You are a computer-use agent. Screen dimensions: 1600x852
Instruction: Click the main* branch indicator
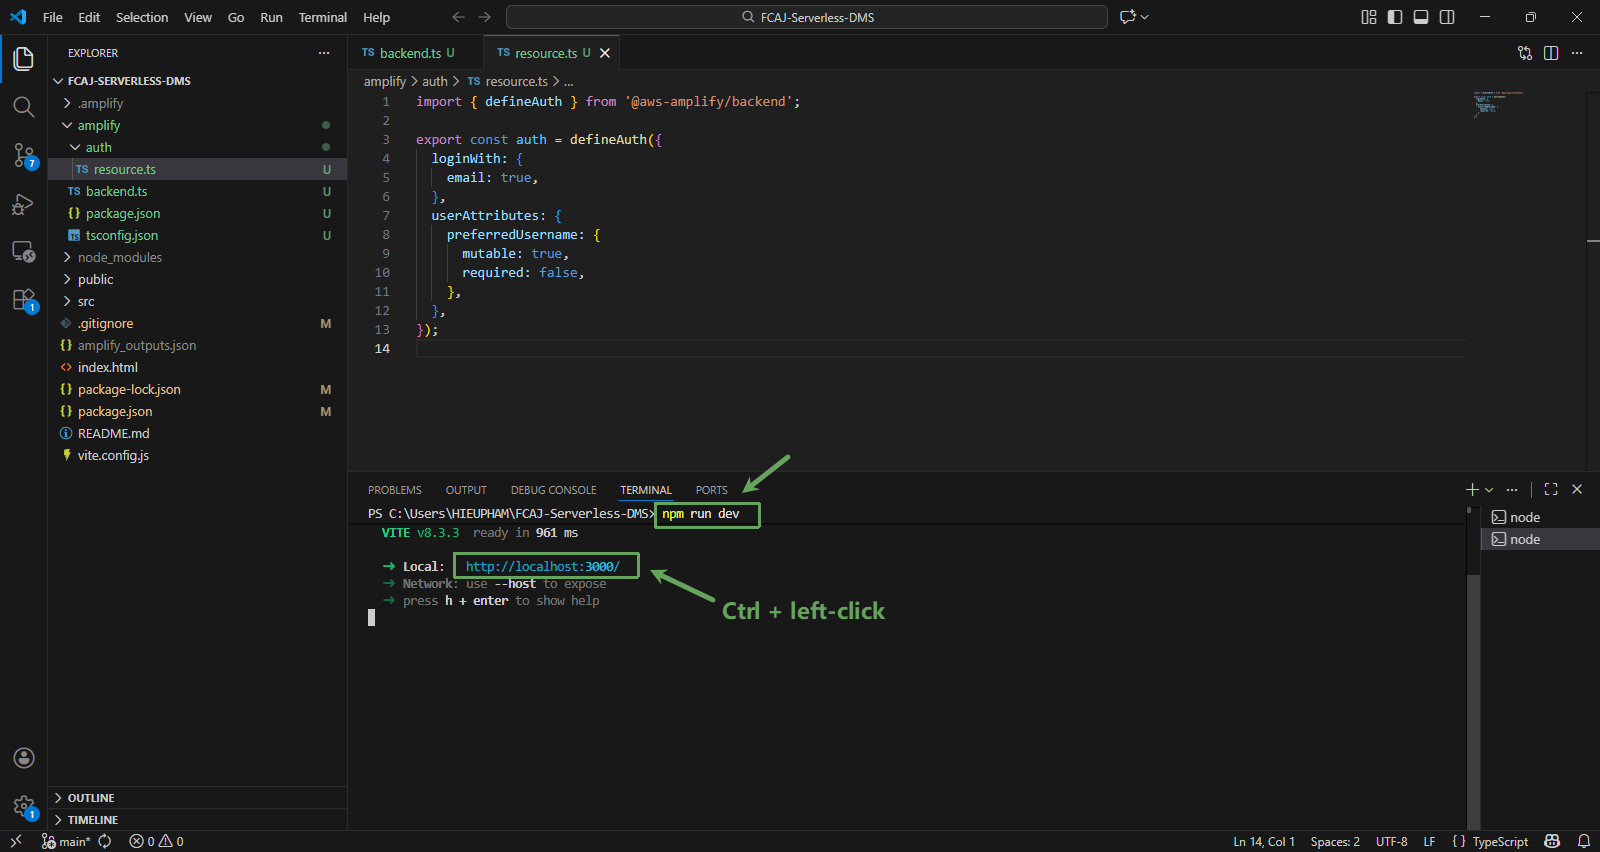66,841
